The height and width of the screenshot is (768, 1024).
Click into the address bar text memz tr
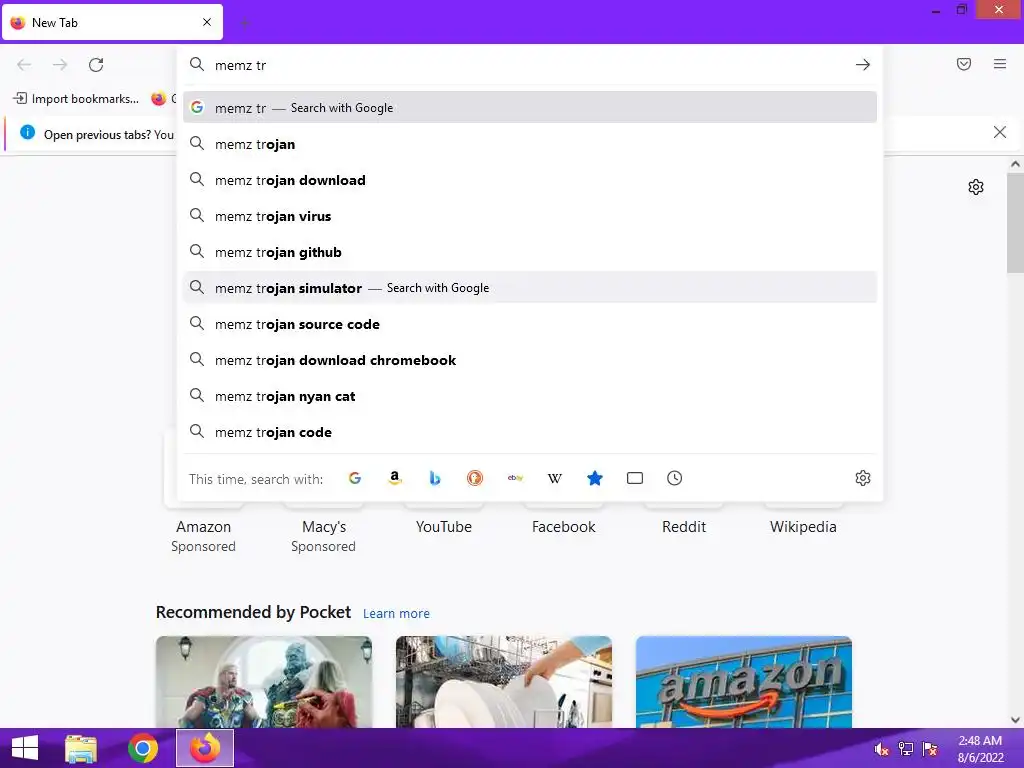240,65
